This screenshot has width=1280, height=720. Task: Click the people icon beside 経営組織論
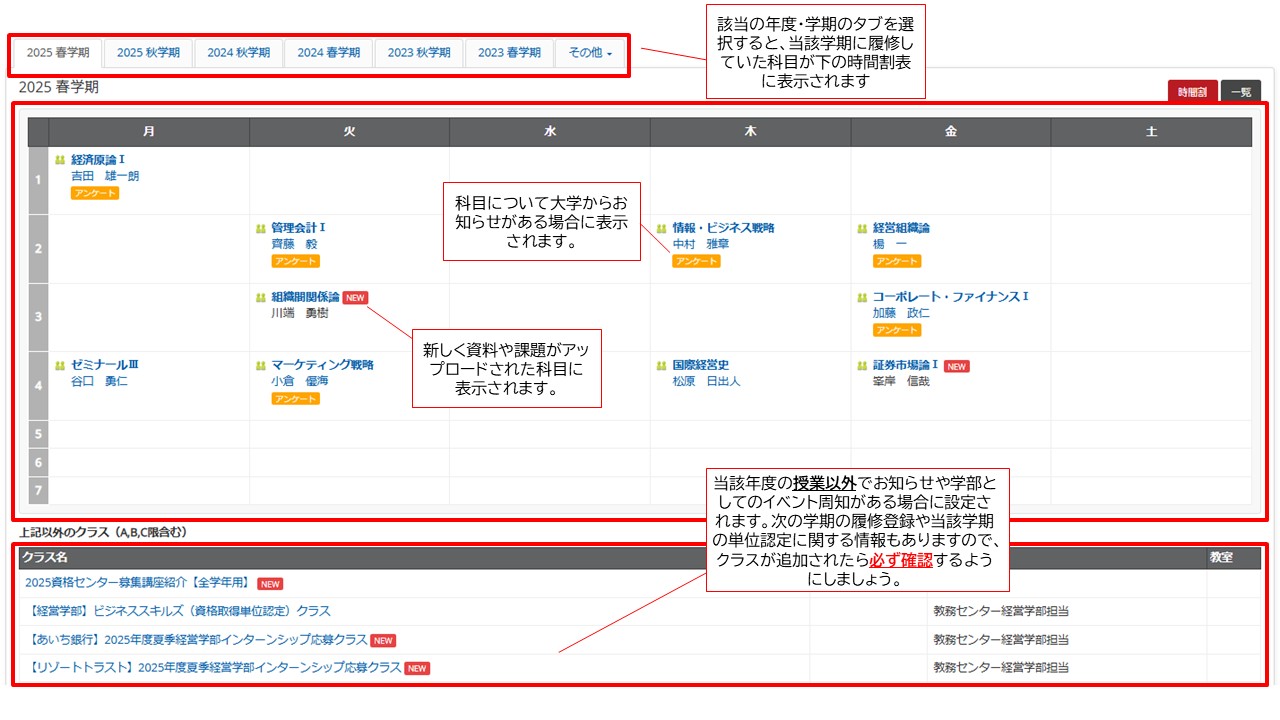coord(862,228)
